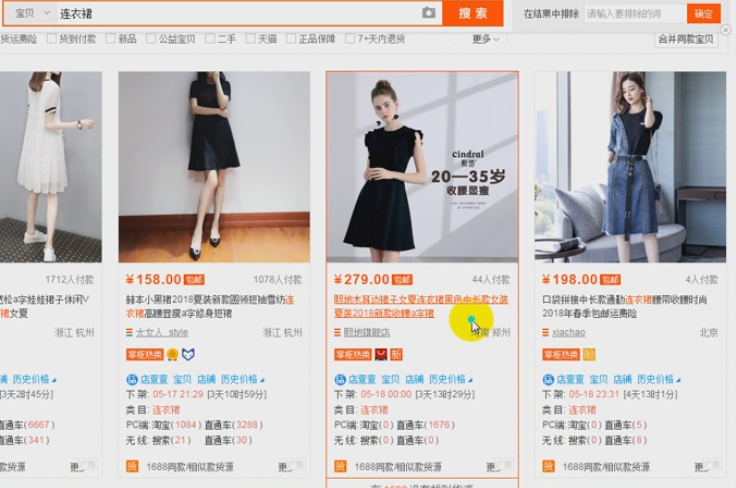Click the 确定 exclude confirm button

point(703,14)
